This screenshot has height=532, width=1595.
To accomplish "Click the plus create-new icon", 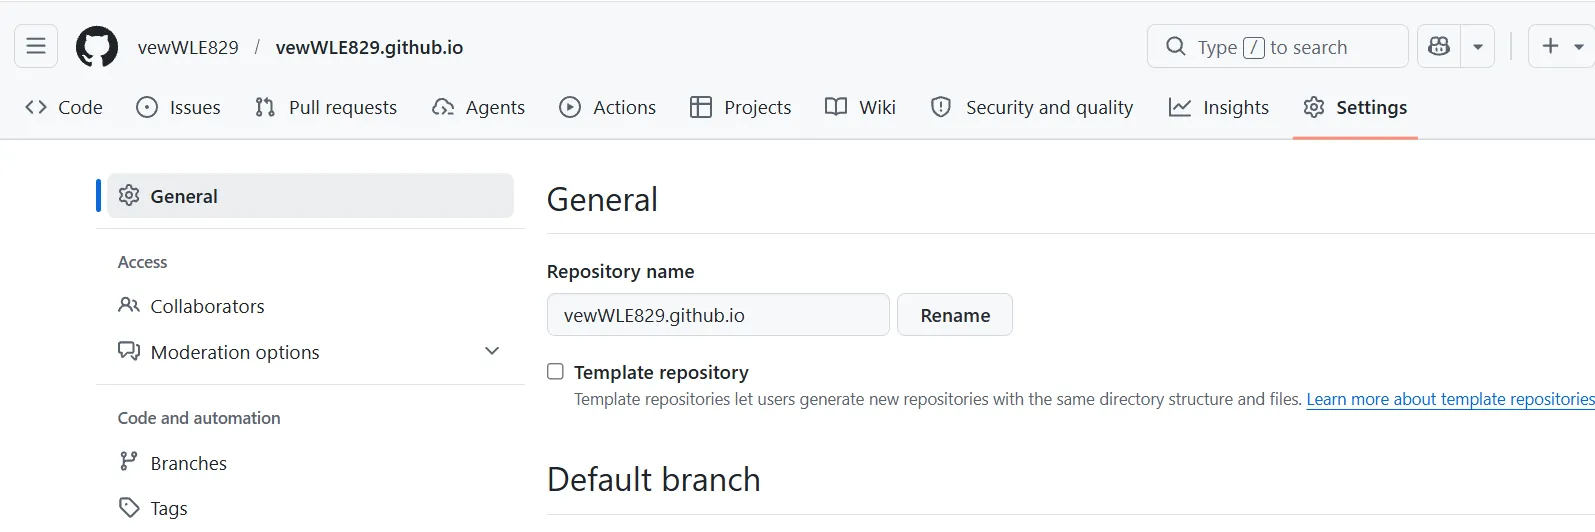I will (1550, 46).
